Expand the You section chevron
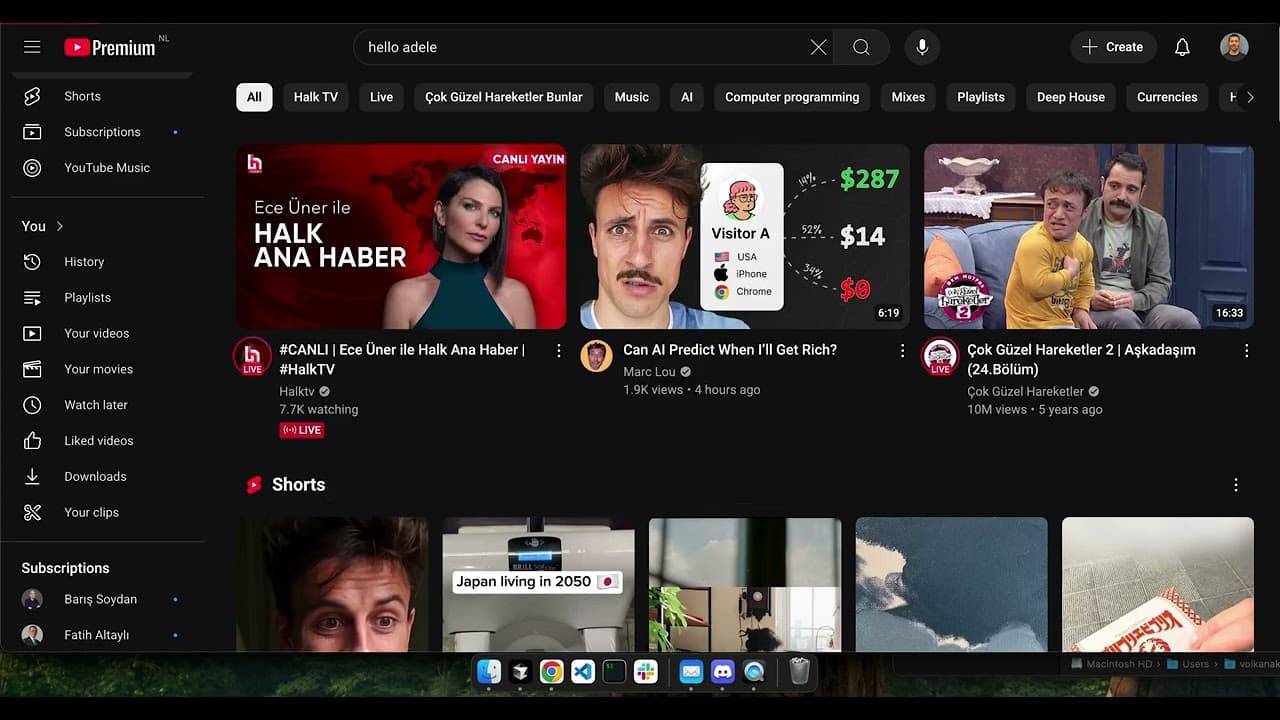1280x720 pixels. [x=60, y=226]
